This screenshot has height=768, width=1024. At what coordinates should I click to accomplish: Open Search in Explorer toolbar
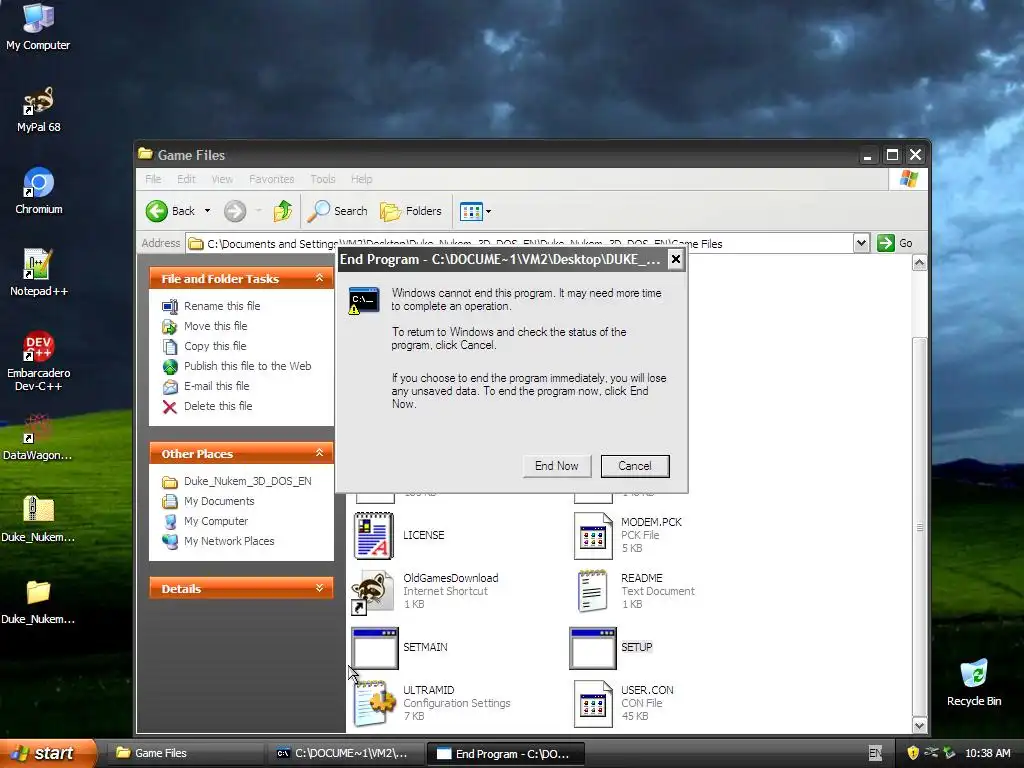pyautogui.click(x=338, y=211)
